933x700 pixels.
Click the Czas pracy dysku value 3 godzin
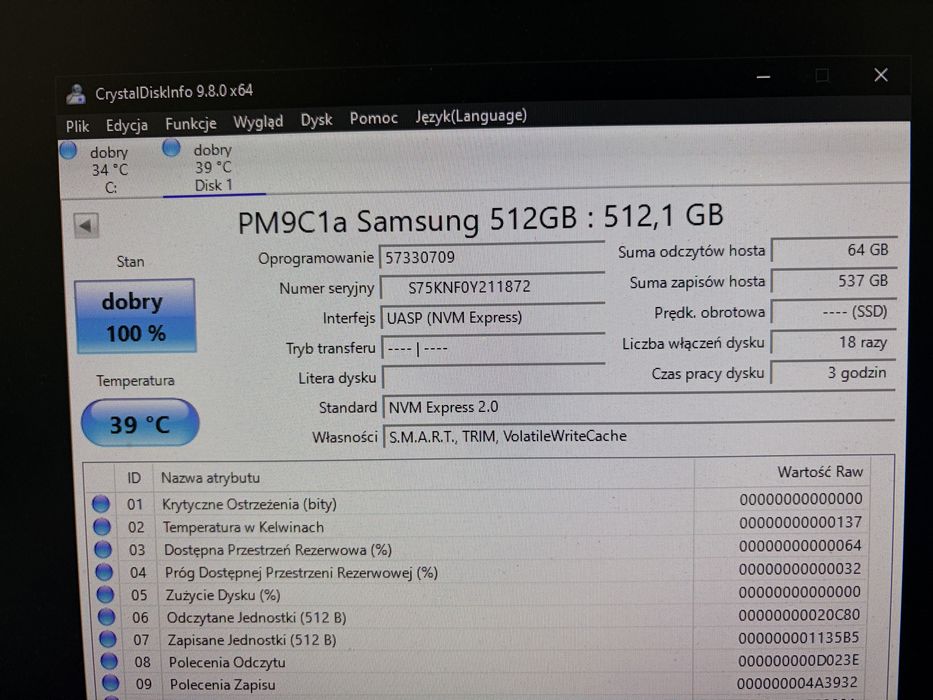(834, 373)
